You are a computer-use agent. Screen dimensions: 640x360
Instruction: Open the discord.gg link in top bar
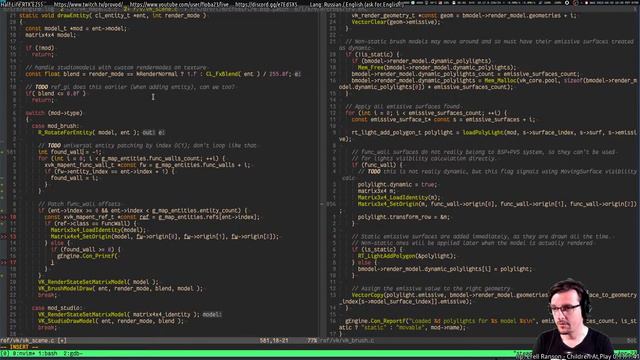tap(267, 4)
